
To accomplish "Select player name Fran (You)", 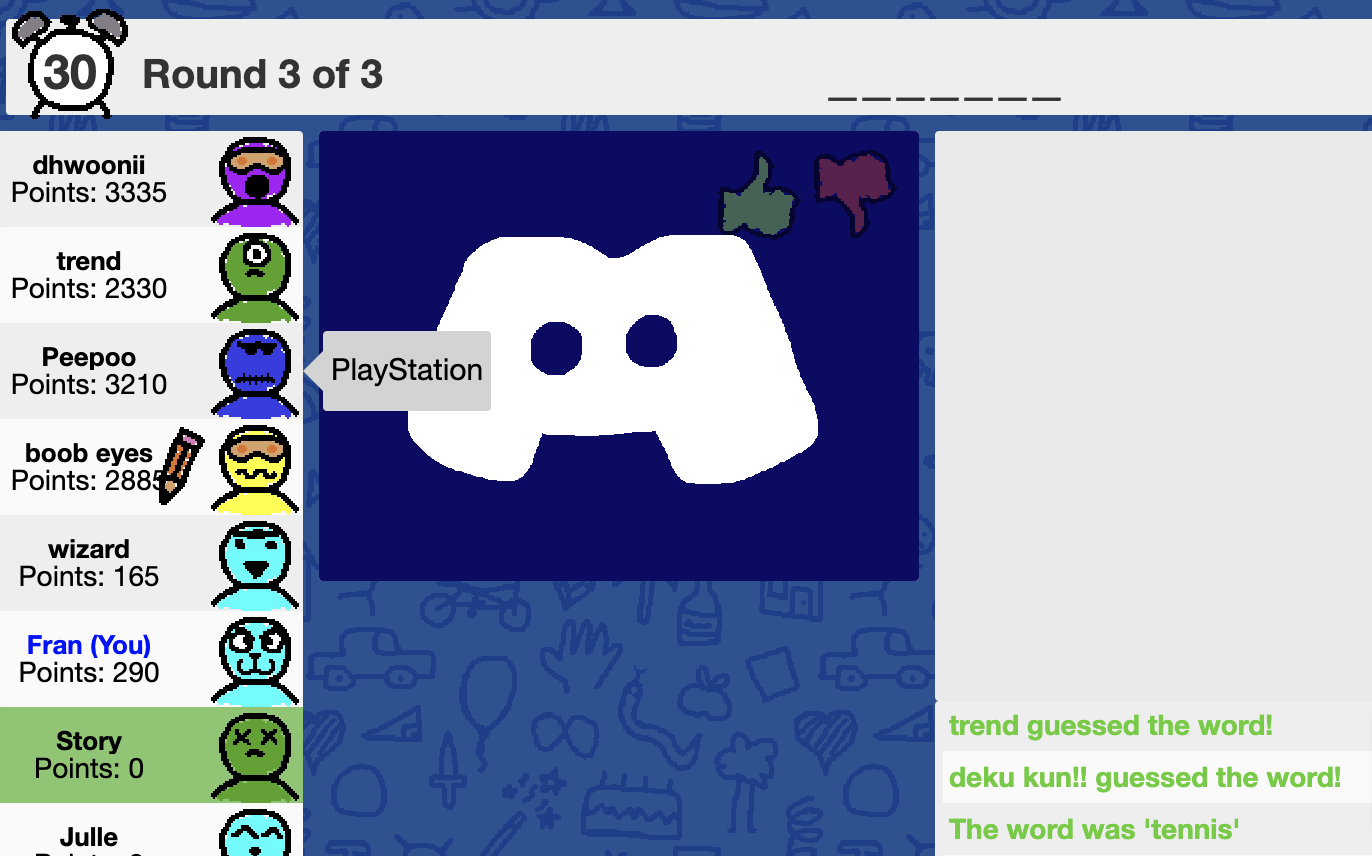I will (x=89, y=645).
